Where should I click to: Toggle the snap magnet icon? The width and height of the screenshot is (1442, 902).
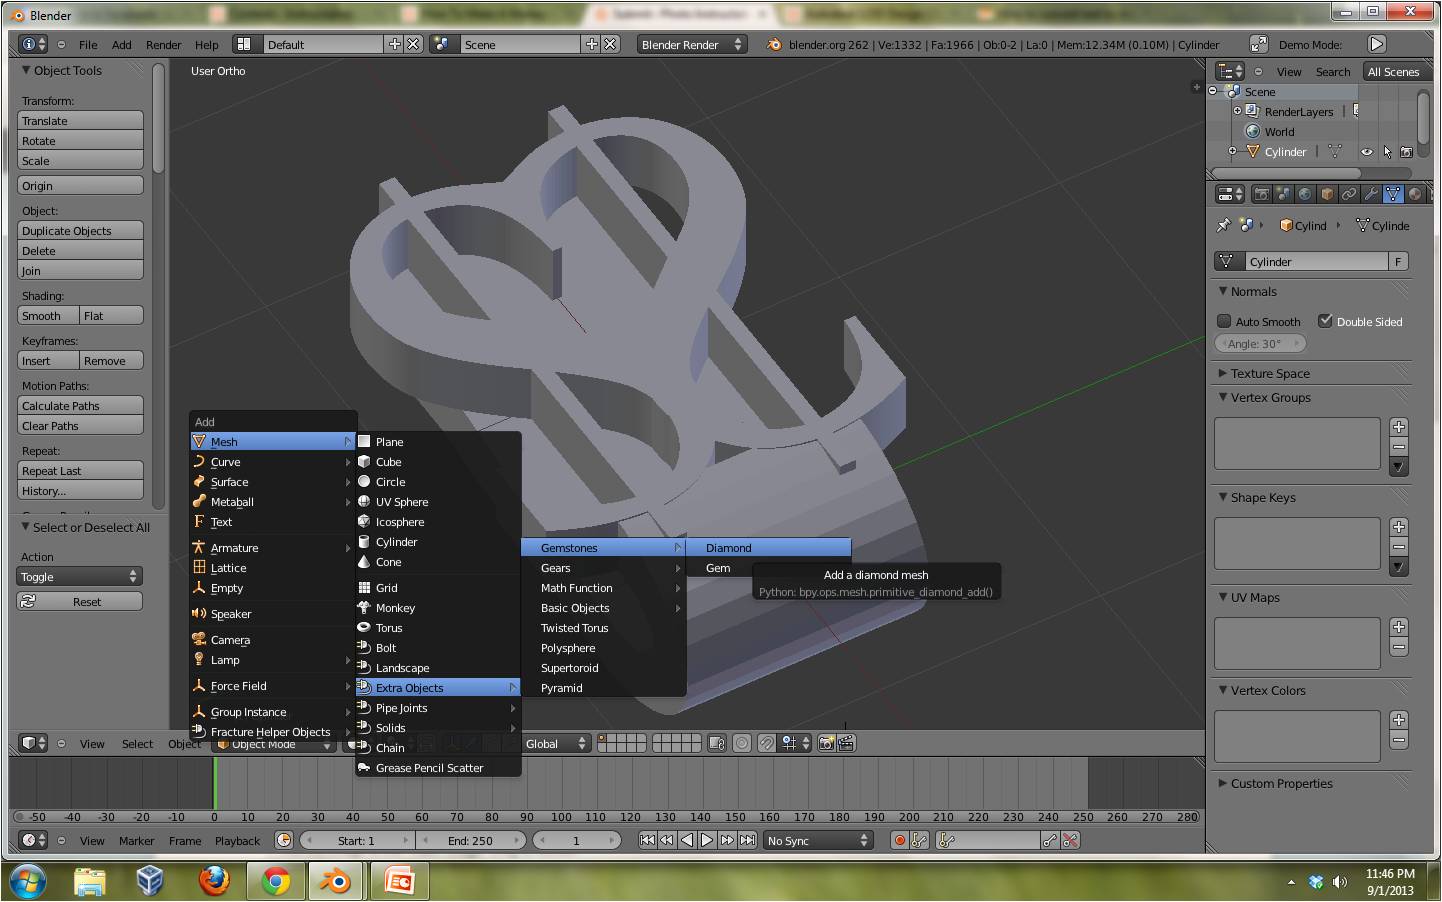[x=765, y=743]
